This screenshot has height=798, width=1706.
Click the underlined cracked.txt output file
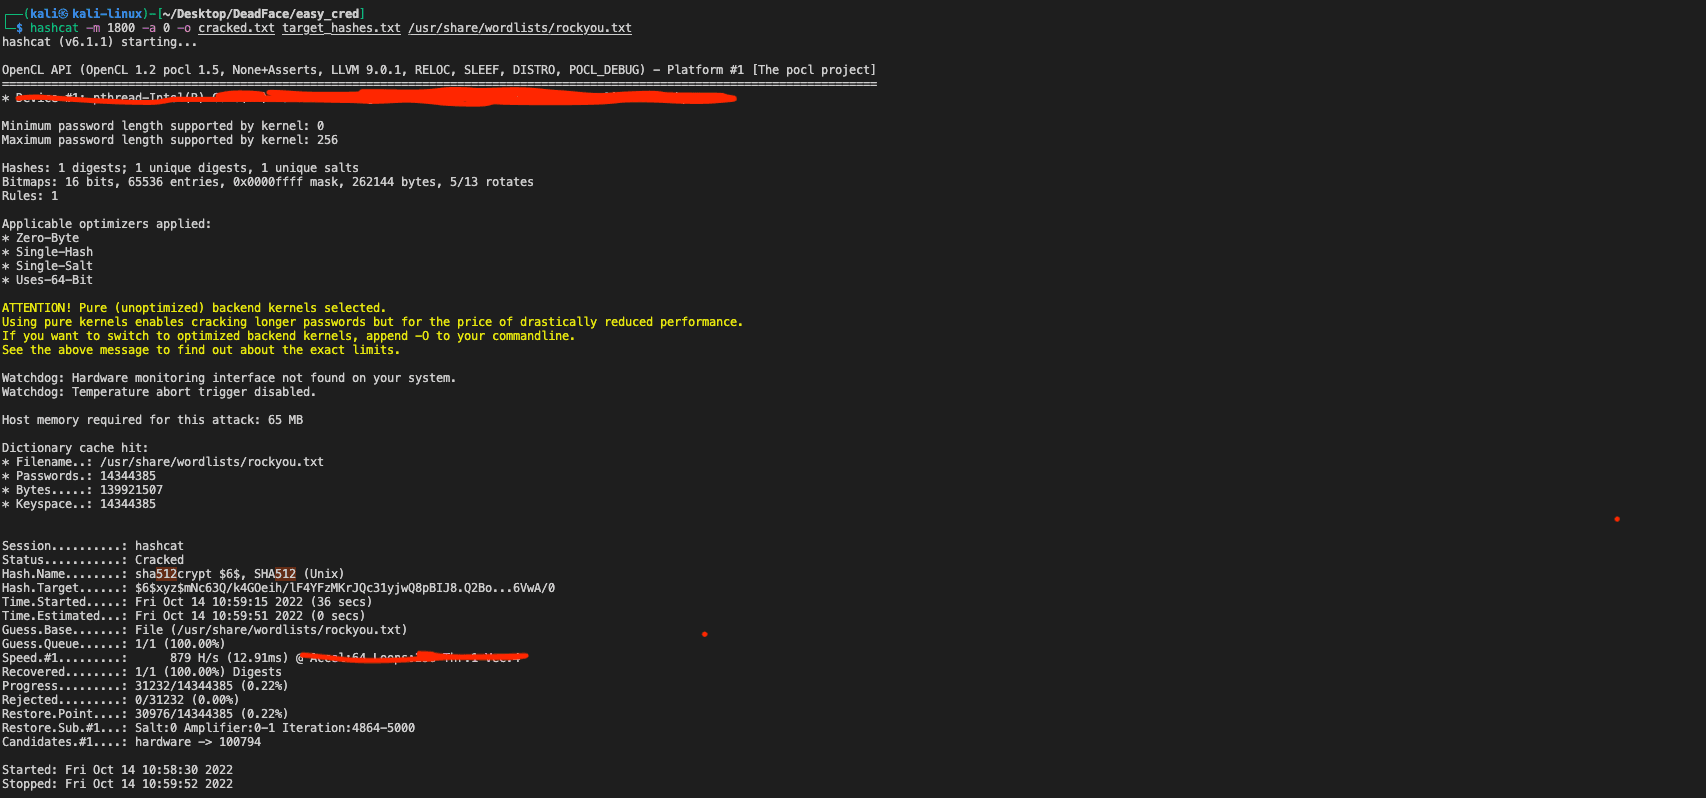point(236,28)
